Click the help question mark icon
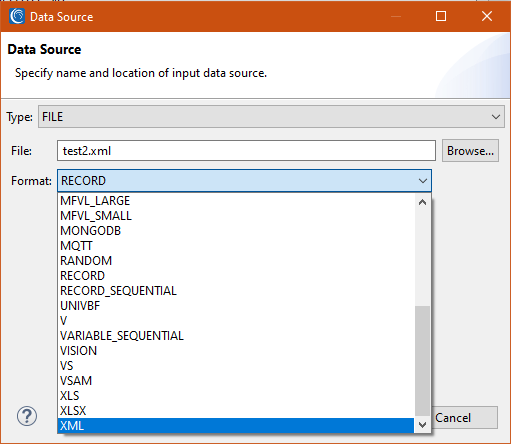 point(27,416)
